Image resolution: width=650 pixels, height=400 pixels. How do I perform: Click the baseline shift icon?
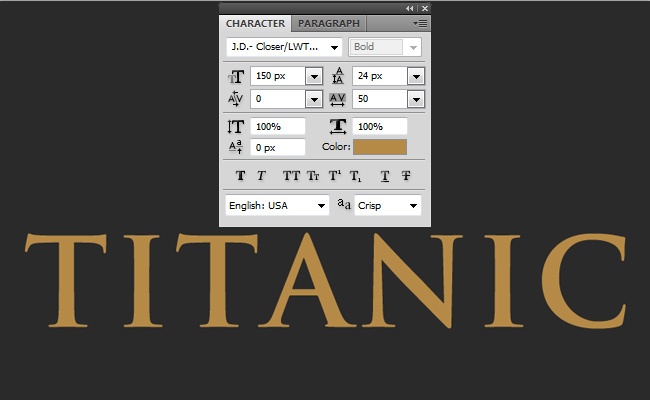pos(235,147)
